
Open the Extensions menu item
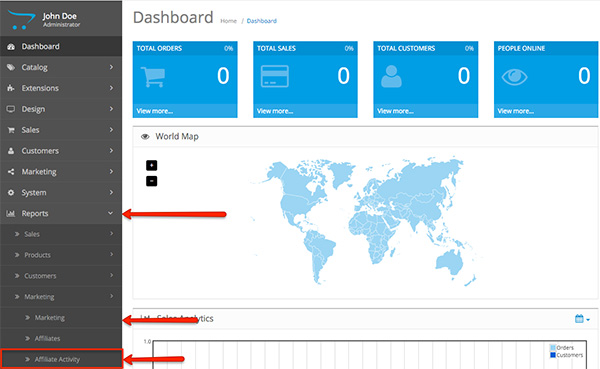[61, 88]
